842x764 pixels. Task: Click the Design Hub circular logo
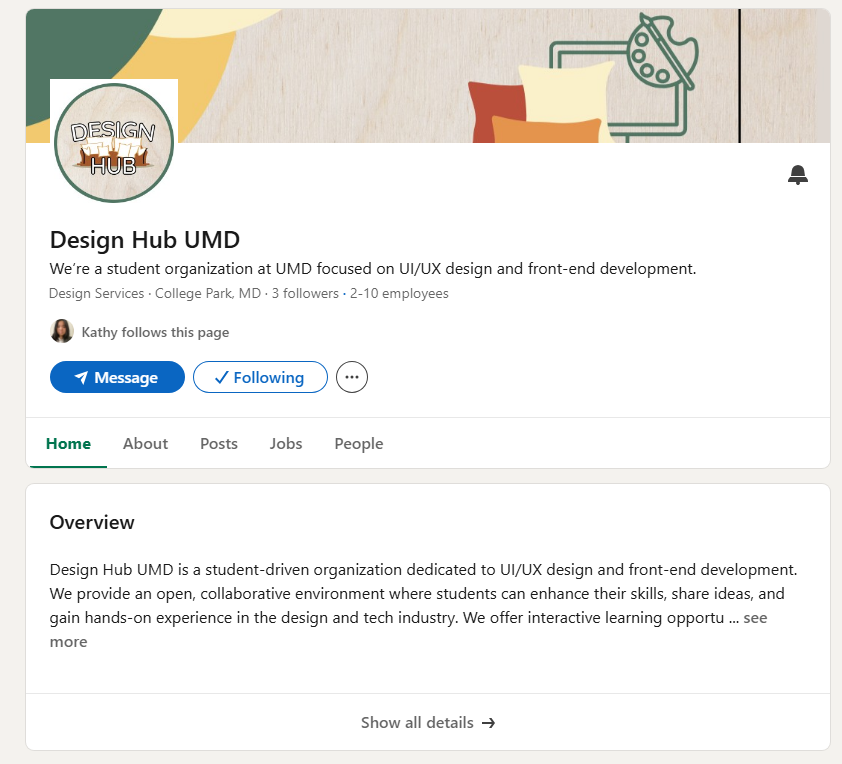click(114, 143)
